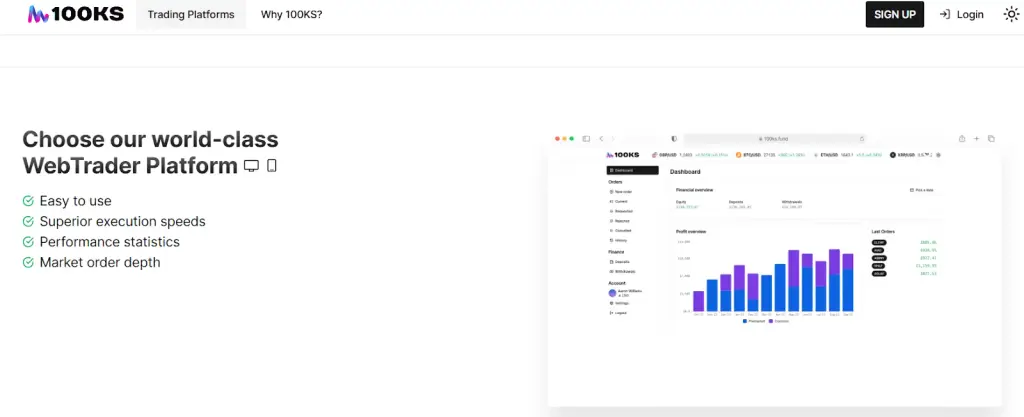Select Current in the preview sidebar
The height and width of the screenshot is (417, 1024).
click(619, 202)
